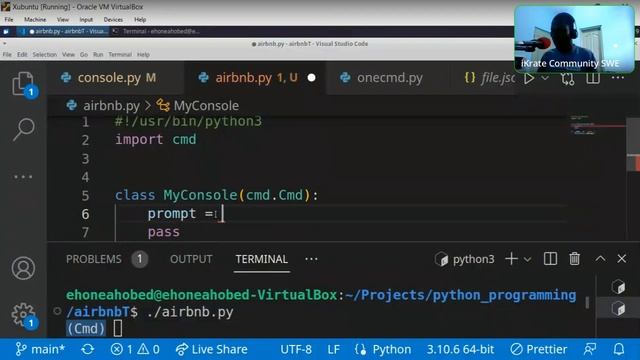Show additional activity bar views ellipsis
The height and width of the screenshot is (360, 640).
pos(23,177)
